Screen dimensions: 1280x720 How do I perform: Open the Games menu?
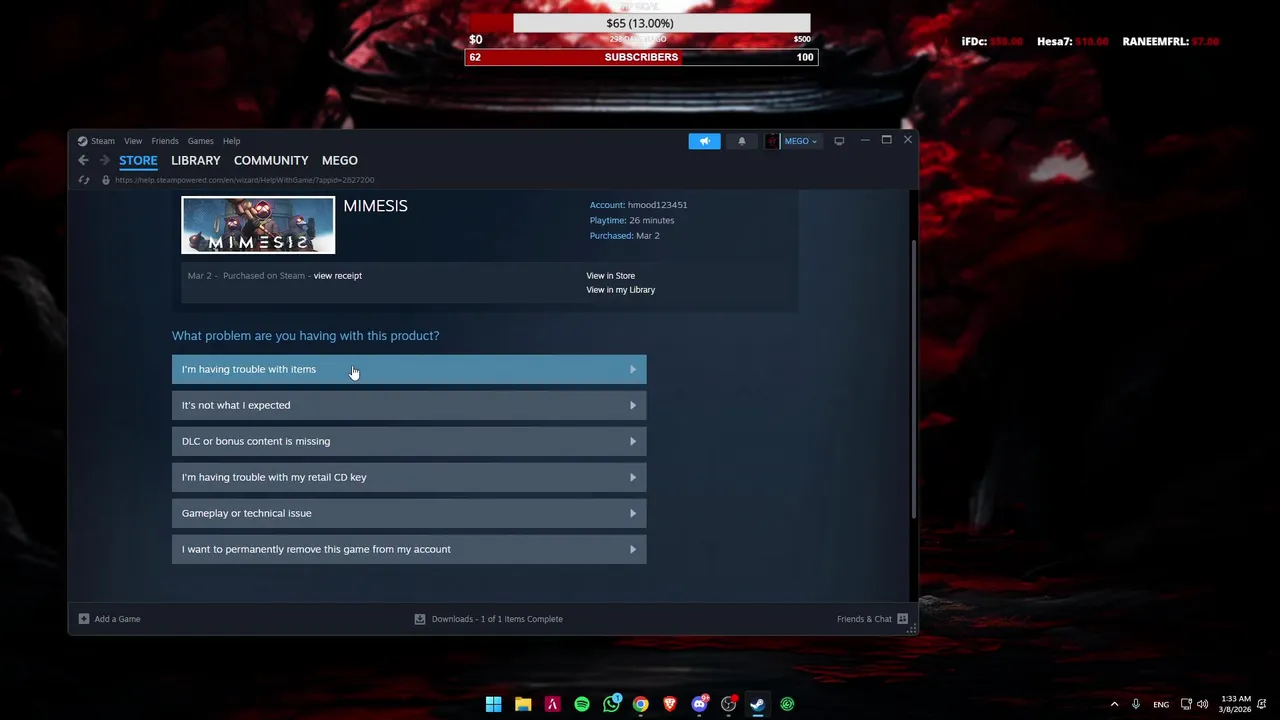click(201, 141)
